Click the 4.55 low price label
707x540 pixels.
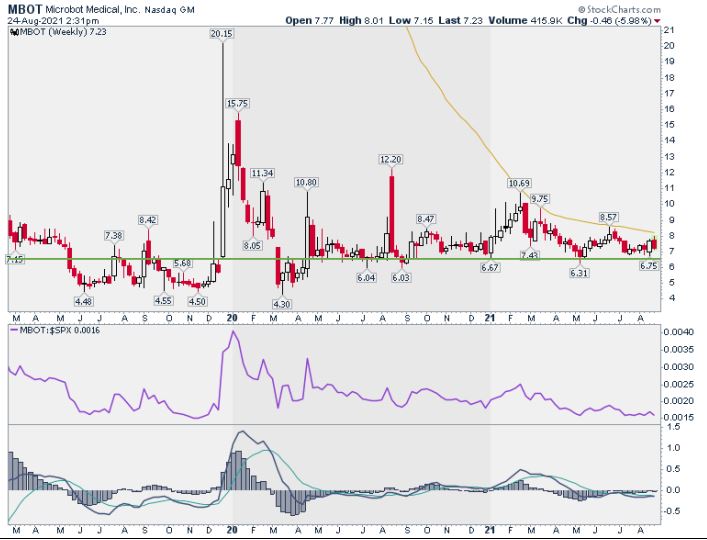pos(163,301)
